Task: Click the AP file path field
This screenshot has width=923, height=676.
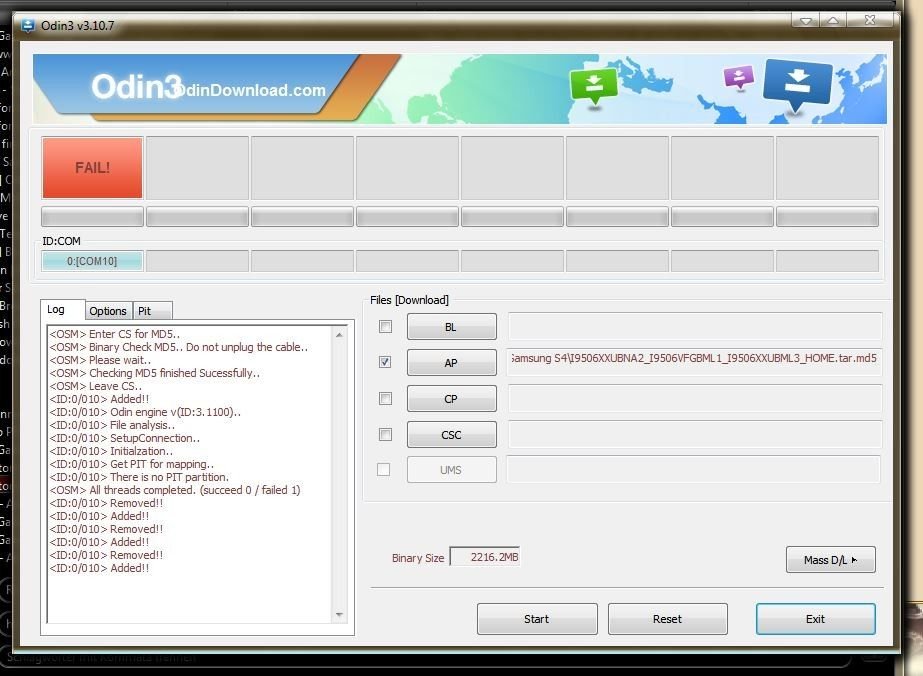Action: pos(695,362)
